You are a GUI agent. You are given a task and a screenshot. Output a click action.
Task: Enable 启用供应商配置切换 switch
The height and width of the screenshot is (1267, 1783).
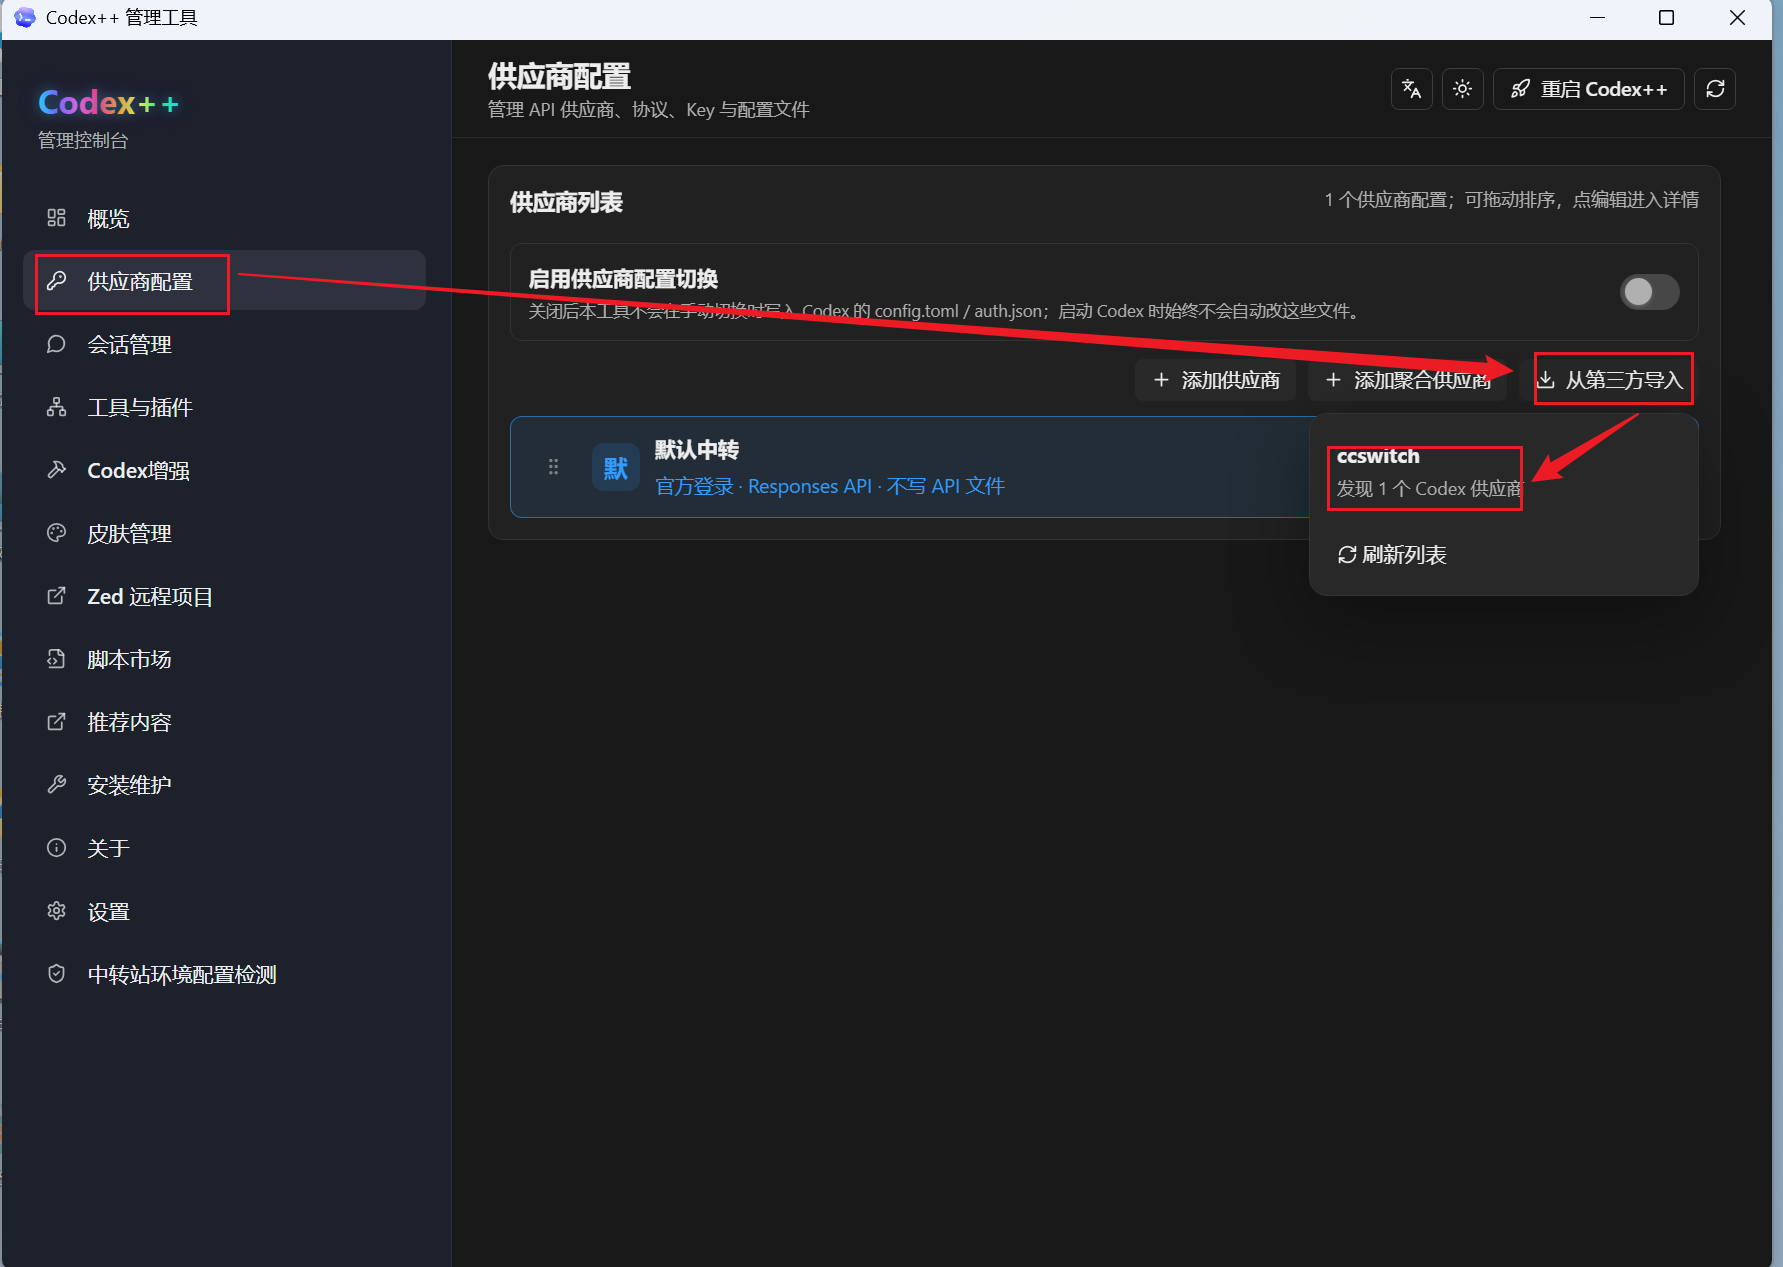click(x=1650, y=292)
